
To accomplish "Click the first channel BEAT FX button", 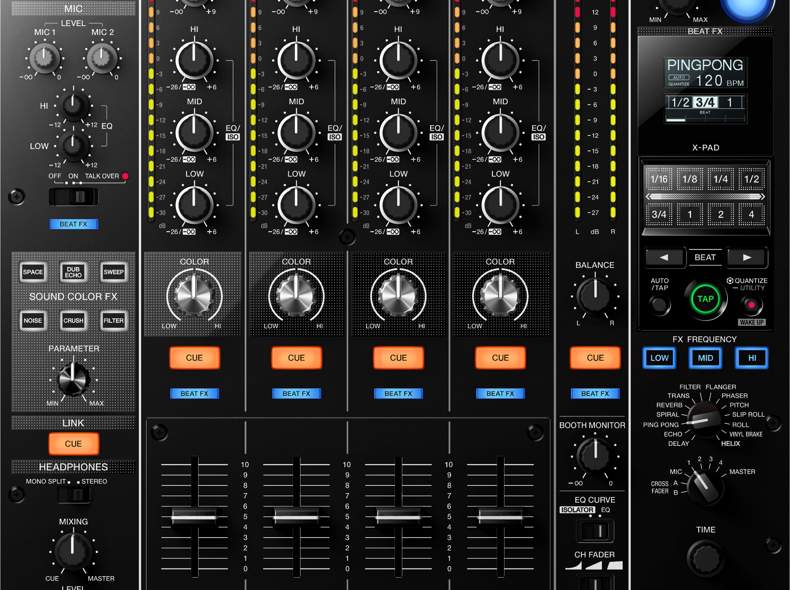I will pyautogui.click(x=194, y=394).
